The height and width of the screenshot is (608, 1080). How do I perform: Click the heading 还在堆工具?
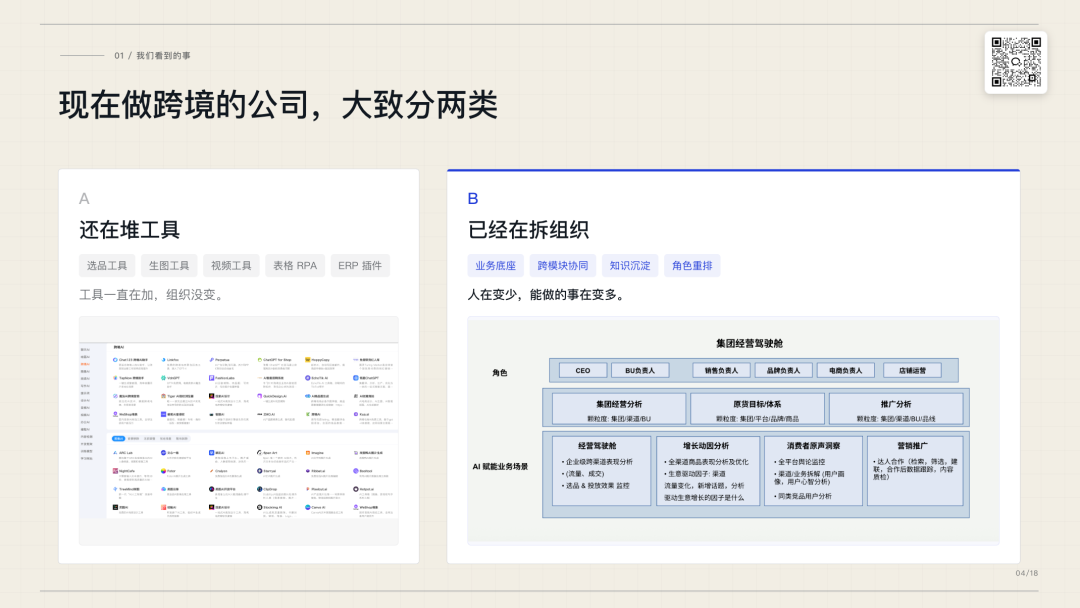(129, 230)
